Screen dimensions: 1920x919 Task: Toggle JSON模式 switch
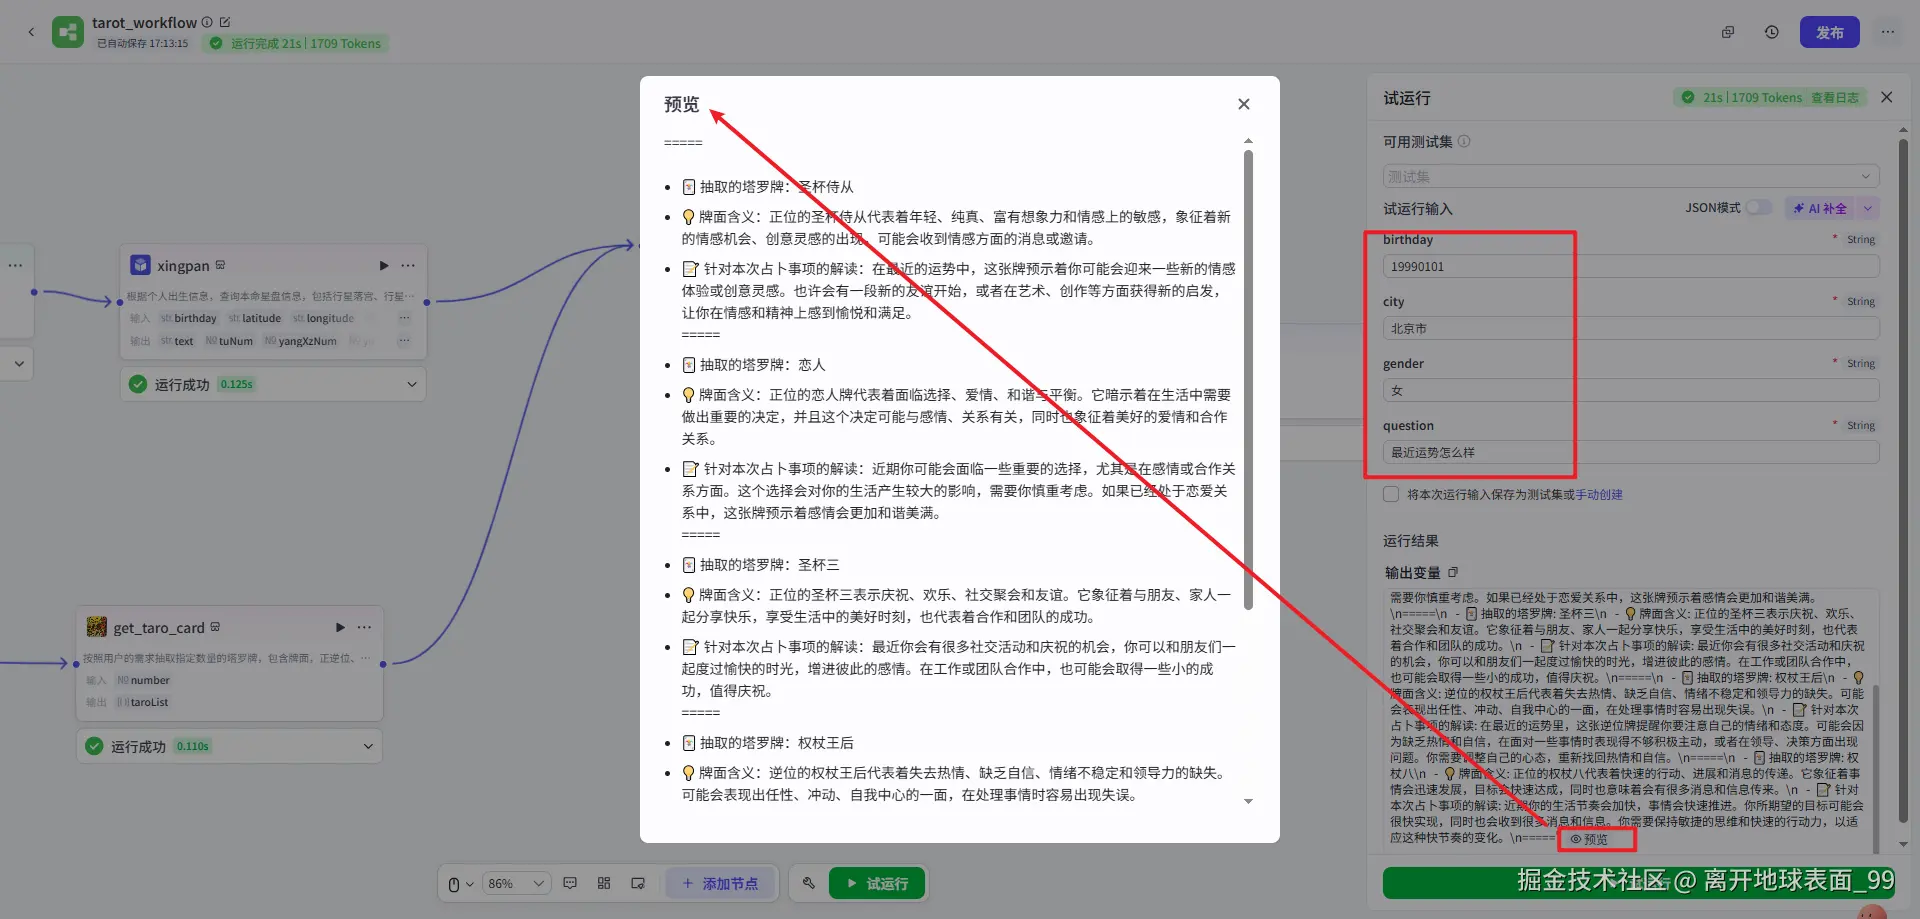(1759, 208)
